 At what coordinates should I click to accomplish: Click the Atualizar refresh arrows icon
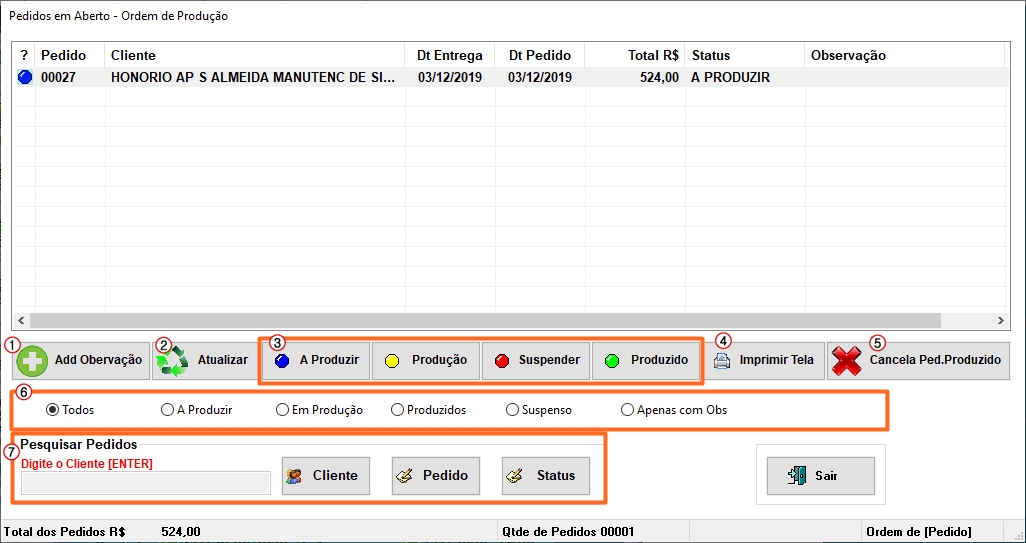click(x=172, y=361)
